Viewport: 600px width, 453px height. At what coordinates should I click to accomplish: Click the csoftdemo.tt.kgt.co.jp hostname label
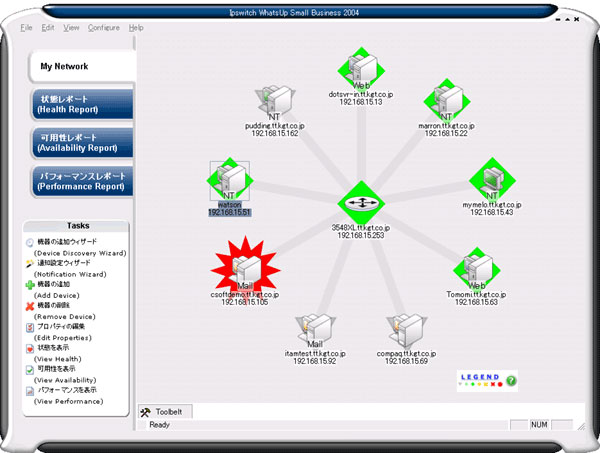coord(245,295)
